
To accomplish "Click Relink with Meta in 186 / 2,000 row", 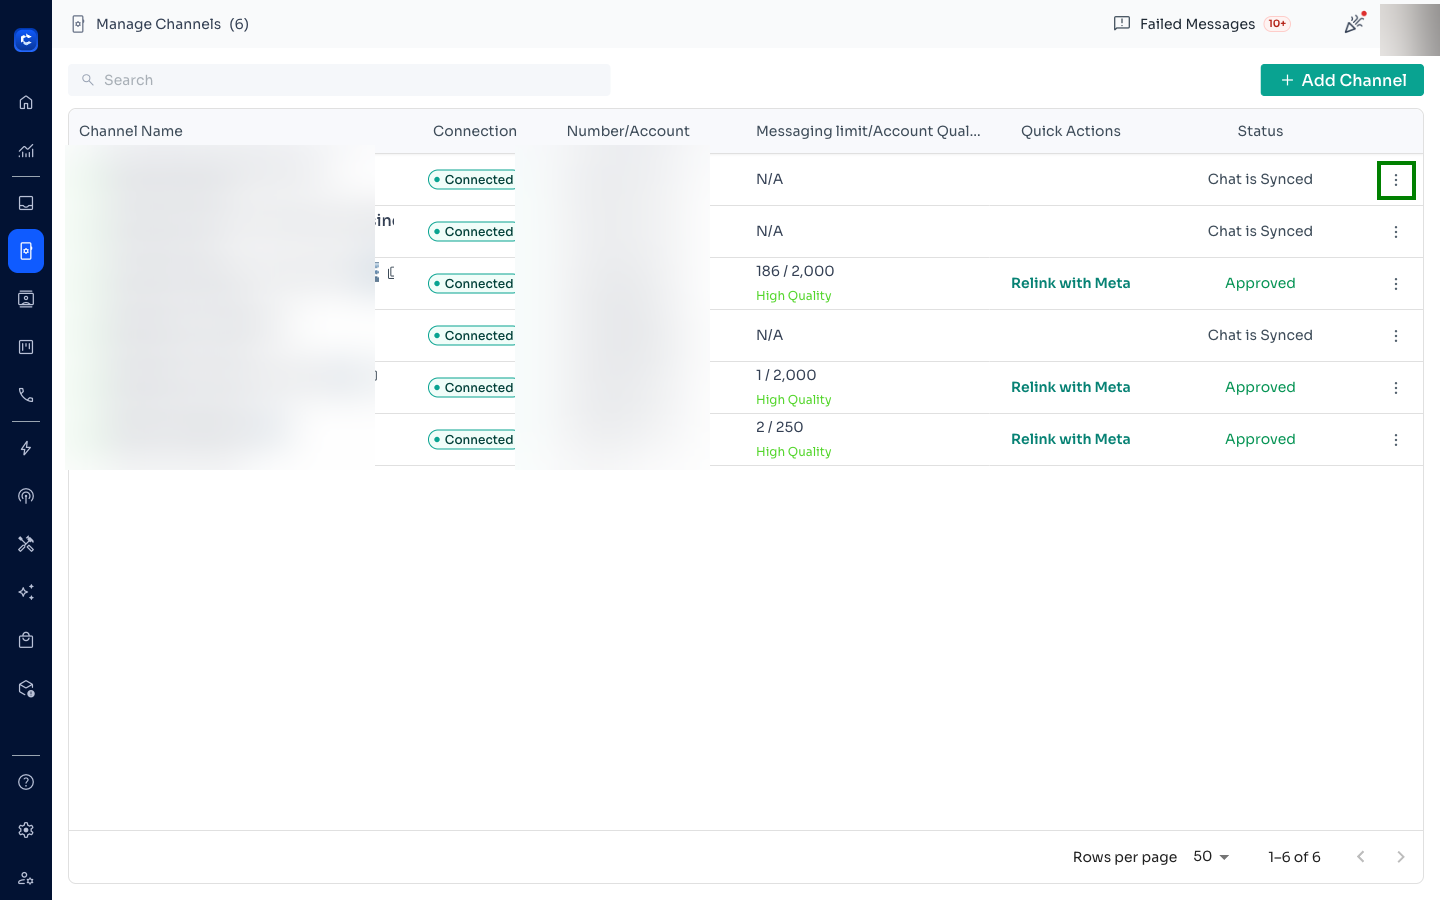I will click(1070, 283).
